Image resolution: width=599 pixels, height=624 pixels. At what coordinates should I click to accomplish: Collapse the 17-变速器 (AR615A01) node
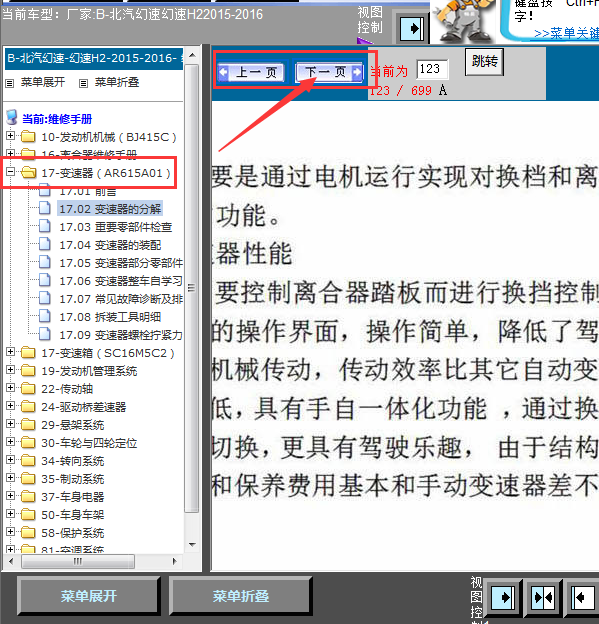[x=11, y=172]
